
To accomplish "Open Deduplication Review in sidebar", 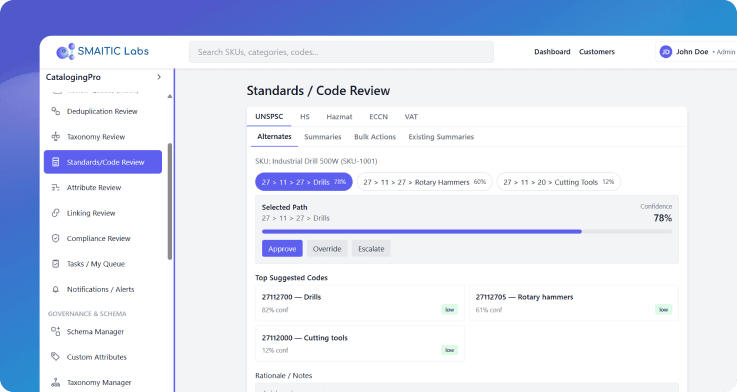I will [x=102, y=111].
